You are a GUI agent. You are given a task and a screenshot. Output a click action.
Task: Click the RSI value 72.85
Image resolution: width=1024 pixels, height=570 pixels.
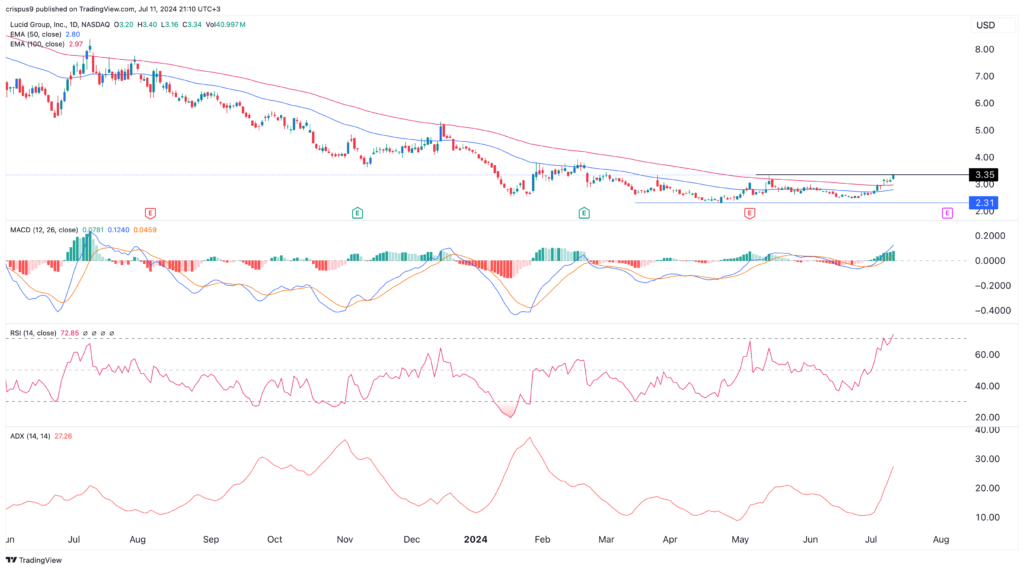70,333
